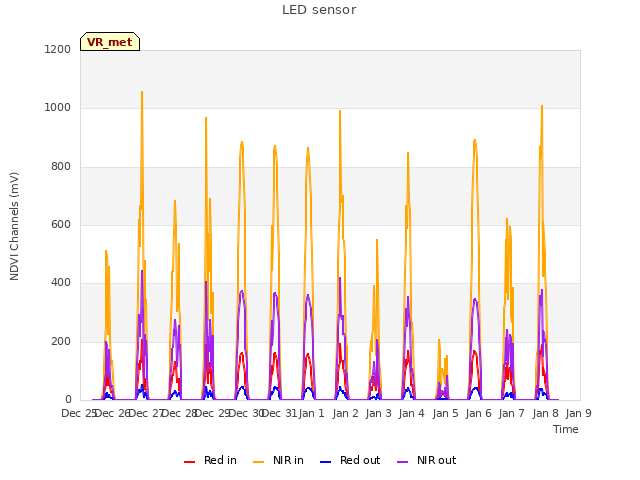Click the Time axis label
640x480 pixels.
coord(566,429)
